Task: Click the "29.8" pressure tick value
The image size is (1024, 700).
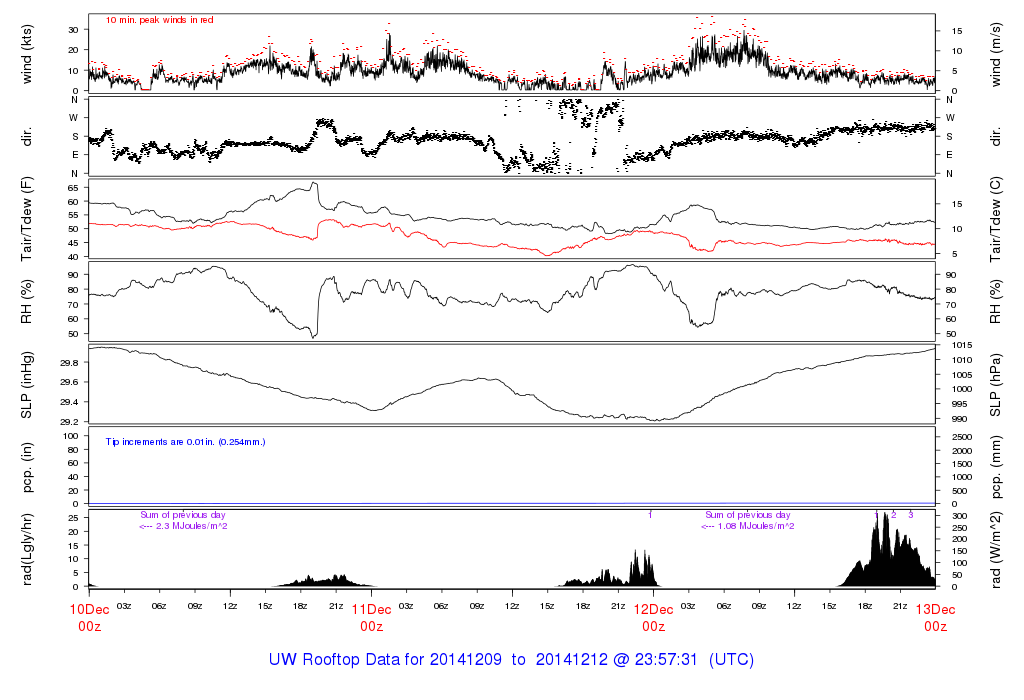Action: pos(69,363)
